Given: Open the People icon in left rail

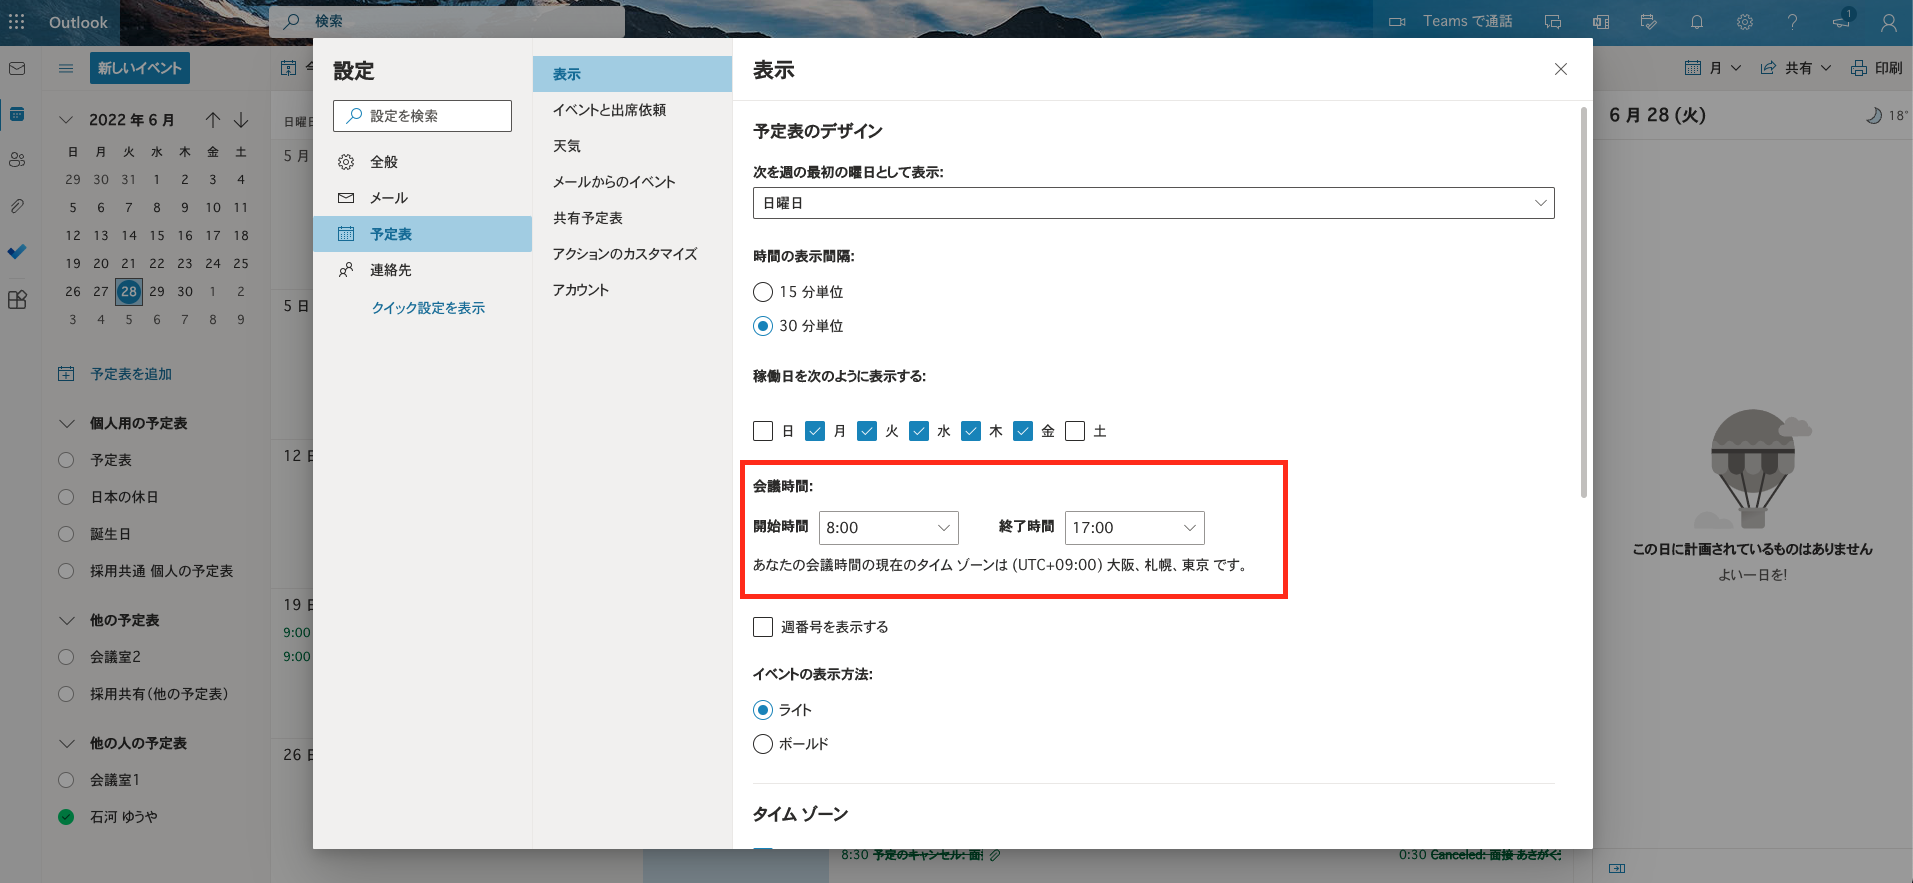Looking at the screenshot, I should 17,160.
